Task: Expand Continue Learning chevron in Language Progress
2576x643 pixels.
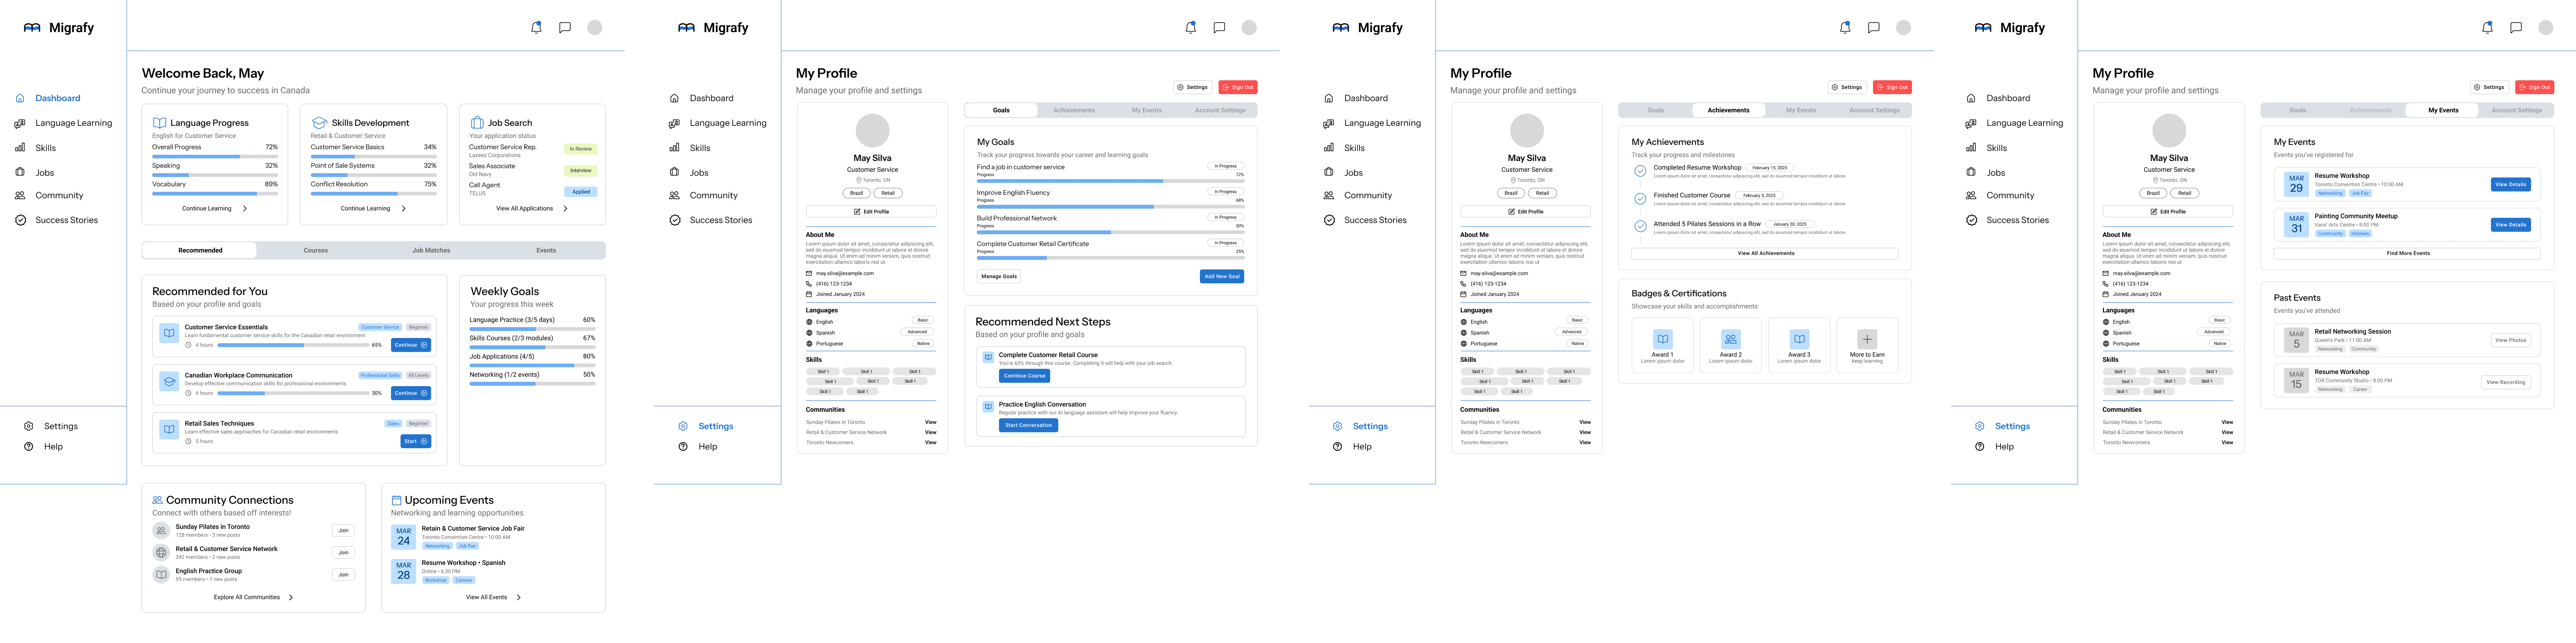Action: 245,209
